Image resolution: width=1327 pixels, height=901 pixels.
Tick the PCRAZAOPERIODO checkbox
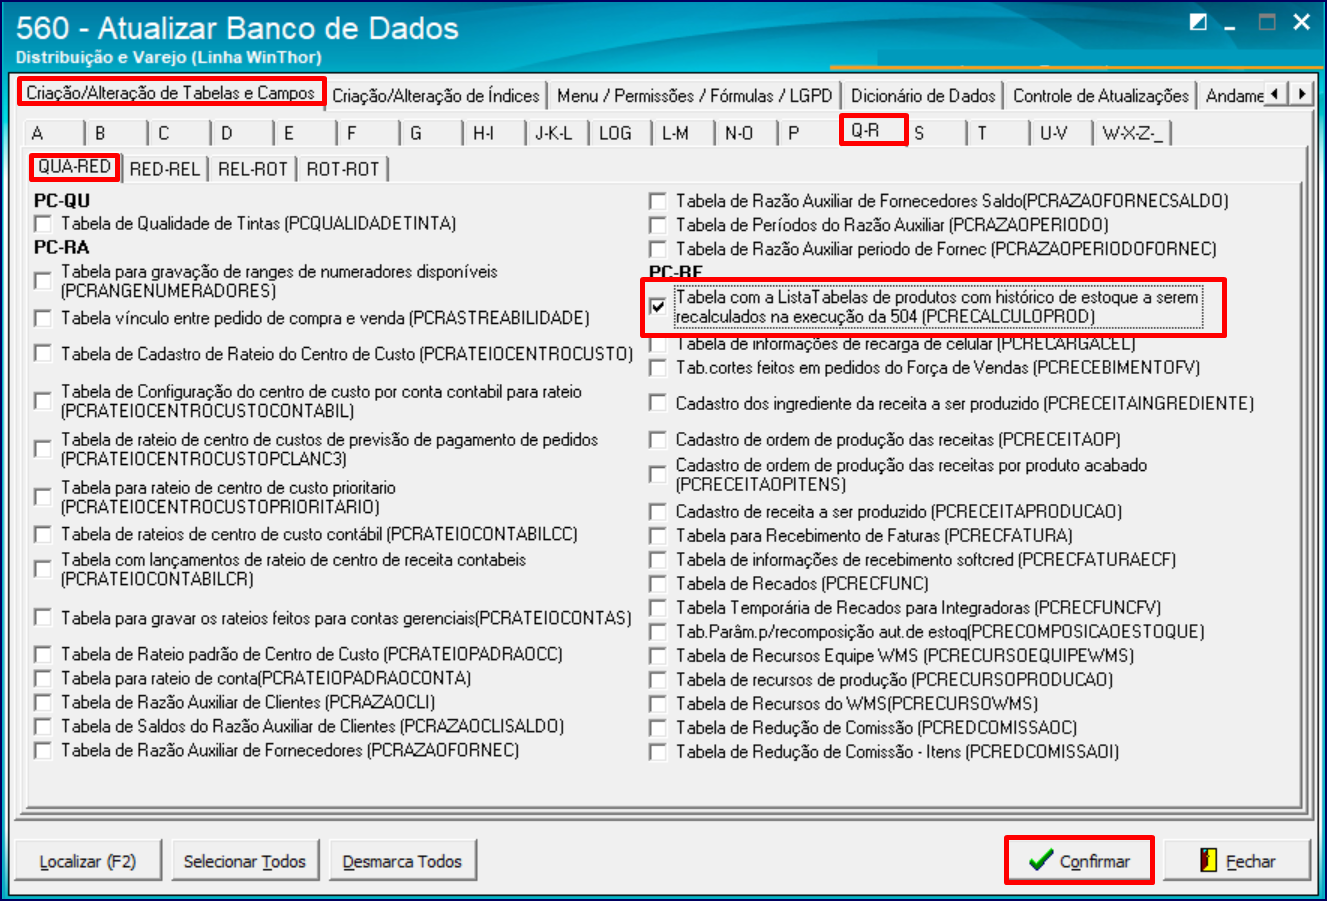coord(657,225)
